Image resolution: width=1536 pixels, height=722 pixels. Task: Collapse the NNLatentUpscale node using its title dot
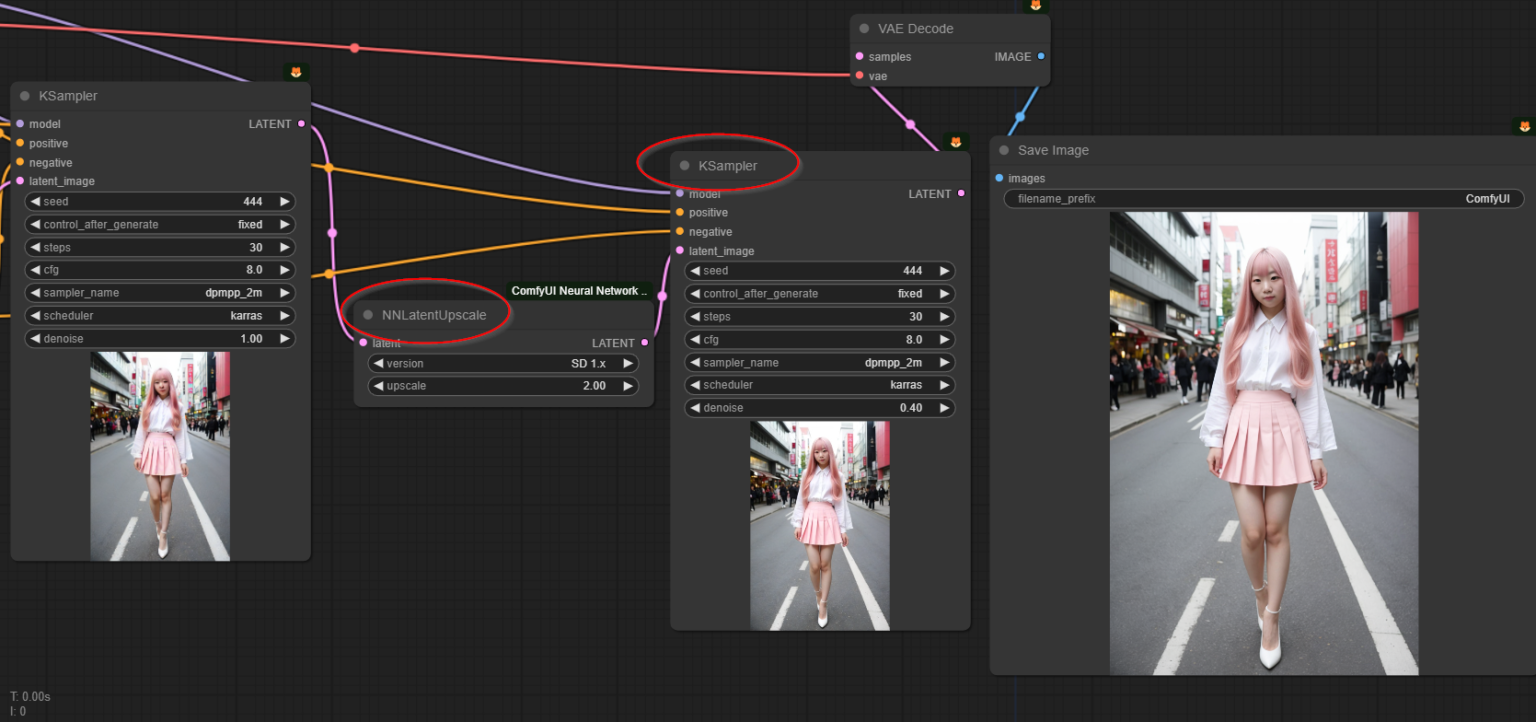(369, 315)
